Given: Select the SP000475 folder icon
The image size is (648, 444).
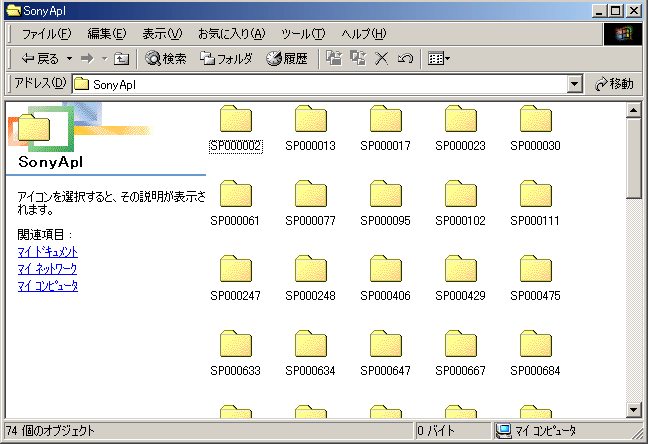Looking at the screenshot, I should (536, 269).
